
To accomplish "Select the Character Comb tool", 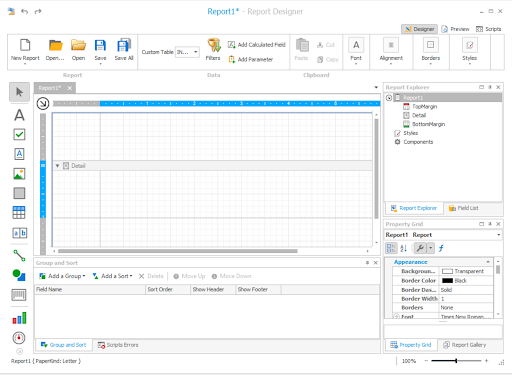I will [x=20, y=233].
